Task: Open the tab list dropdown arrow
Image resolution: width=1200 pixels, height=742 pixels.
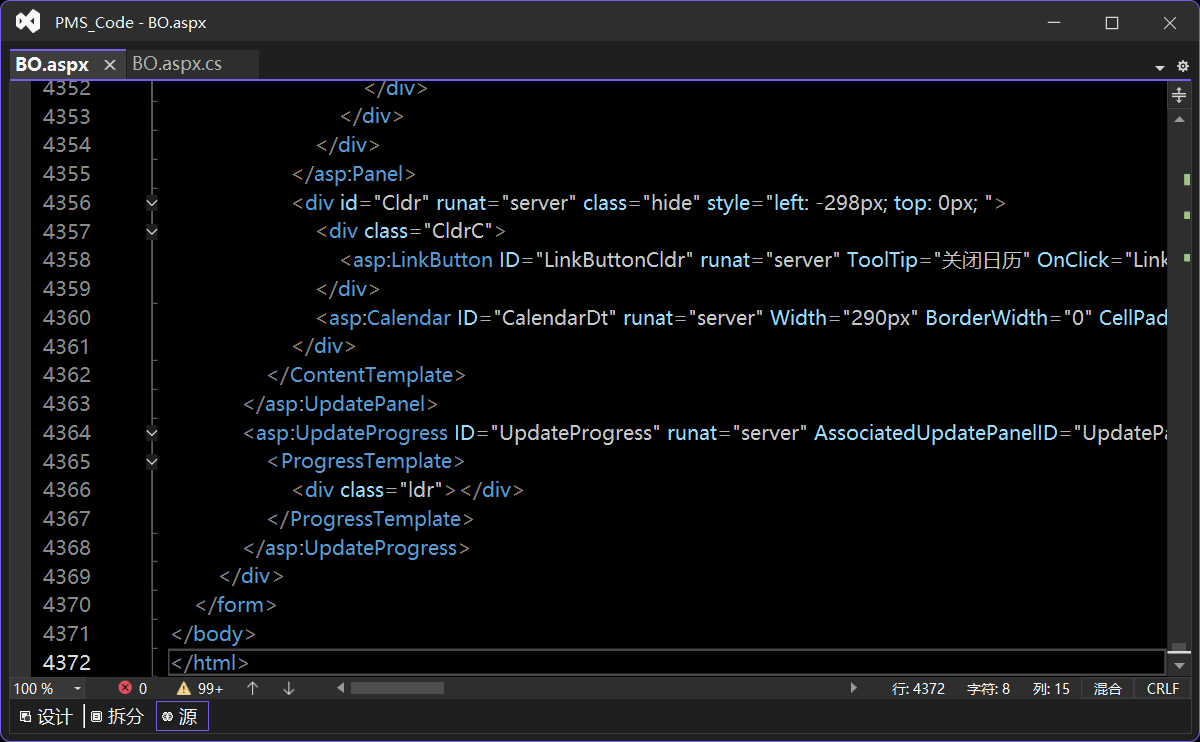Action: (x=1160, y=67)
